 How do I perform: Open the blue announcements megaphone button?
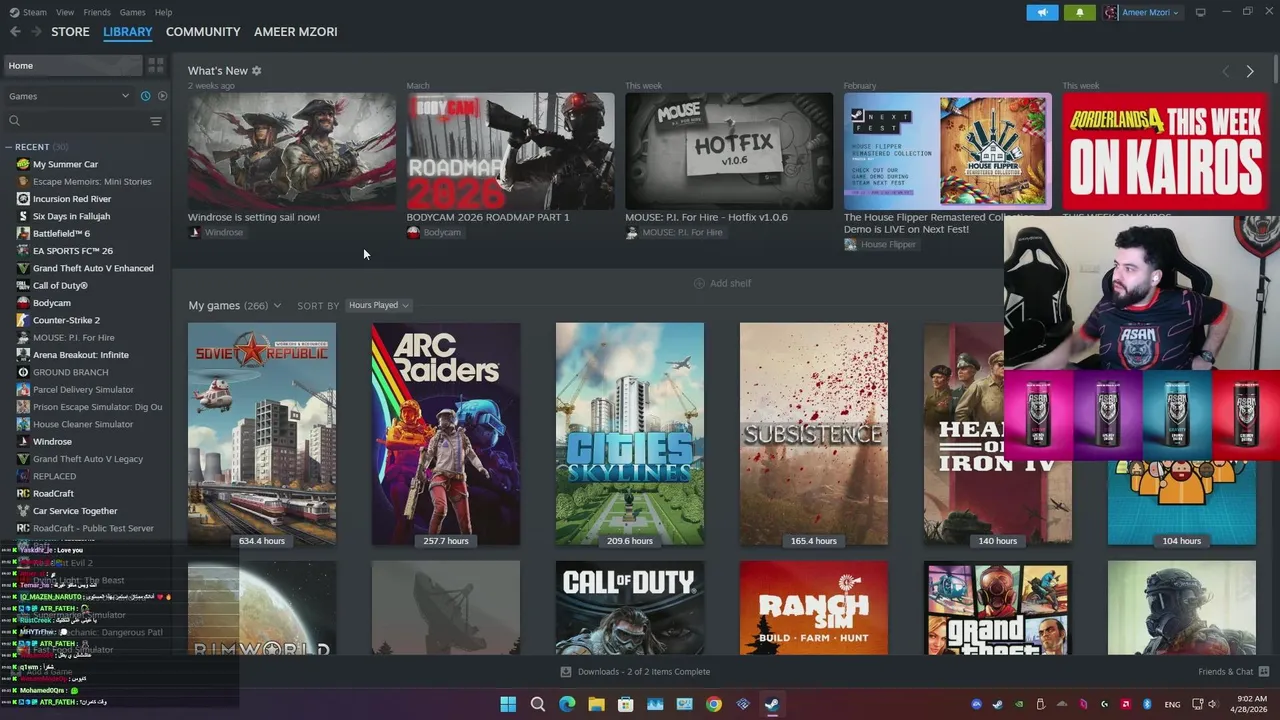point(1042,13)
